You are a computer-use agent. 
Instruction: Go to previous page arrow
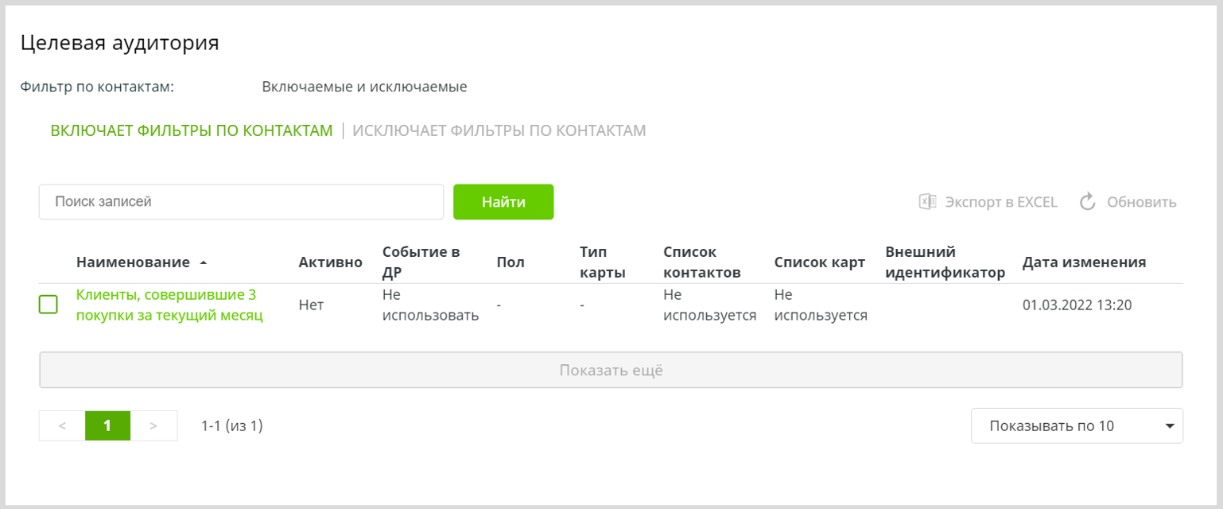(62, 426)
